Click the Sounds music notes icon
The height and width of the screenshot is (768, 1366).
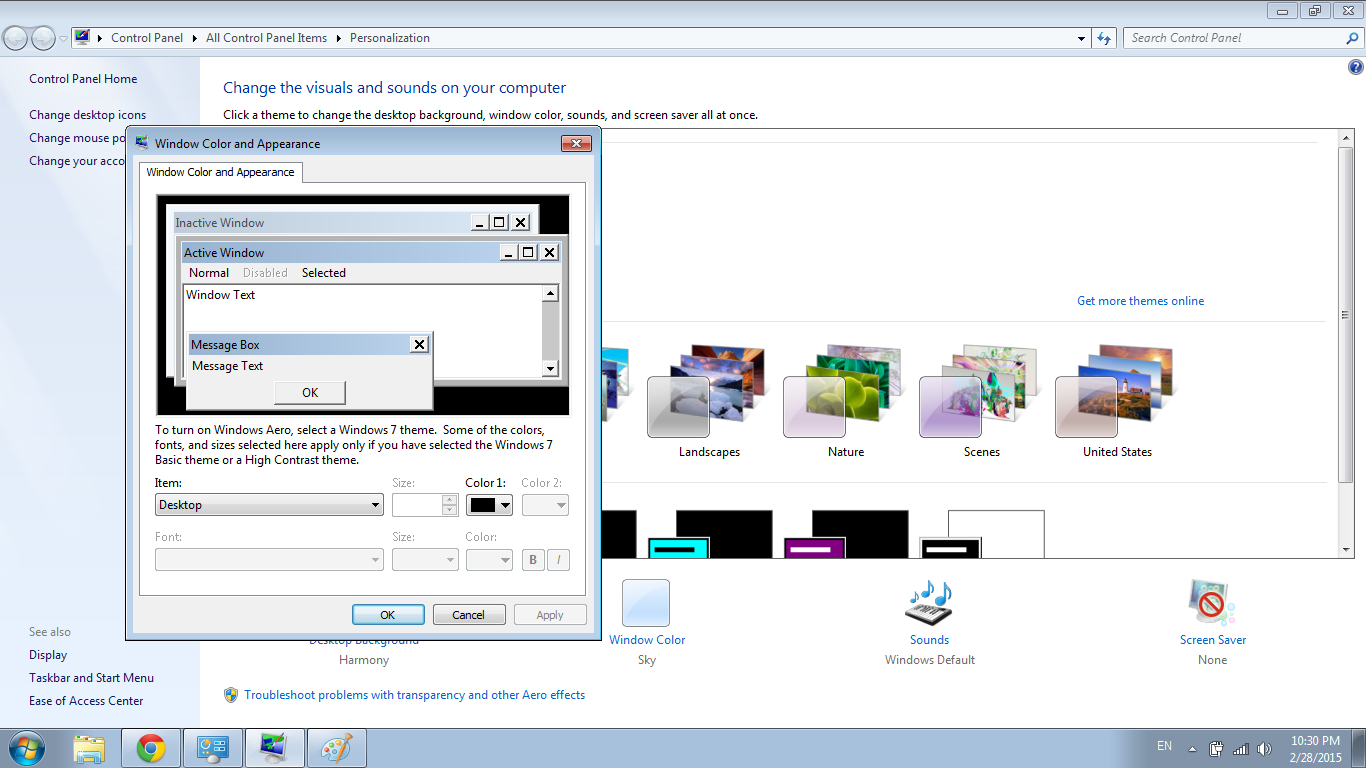pyautogui.click(x=929, y=603)
